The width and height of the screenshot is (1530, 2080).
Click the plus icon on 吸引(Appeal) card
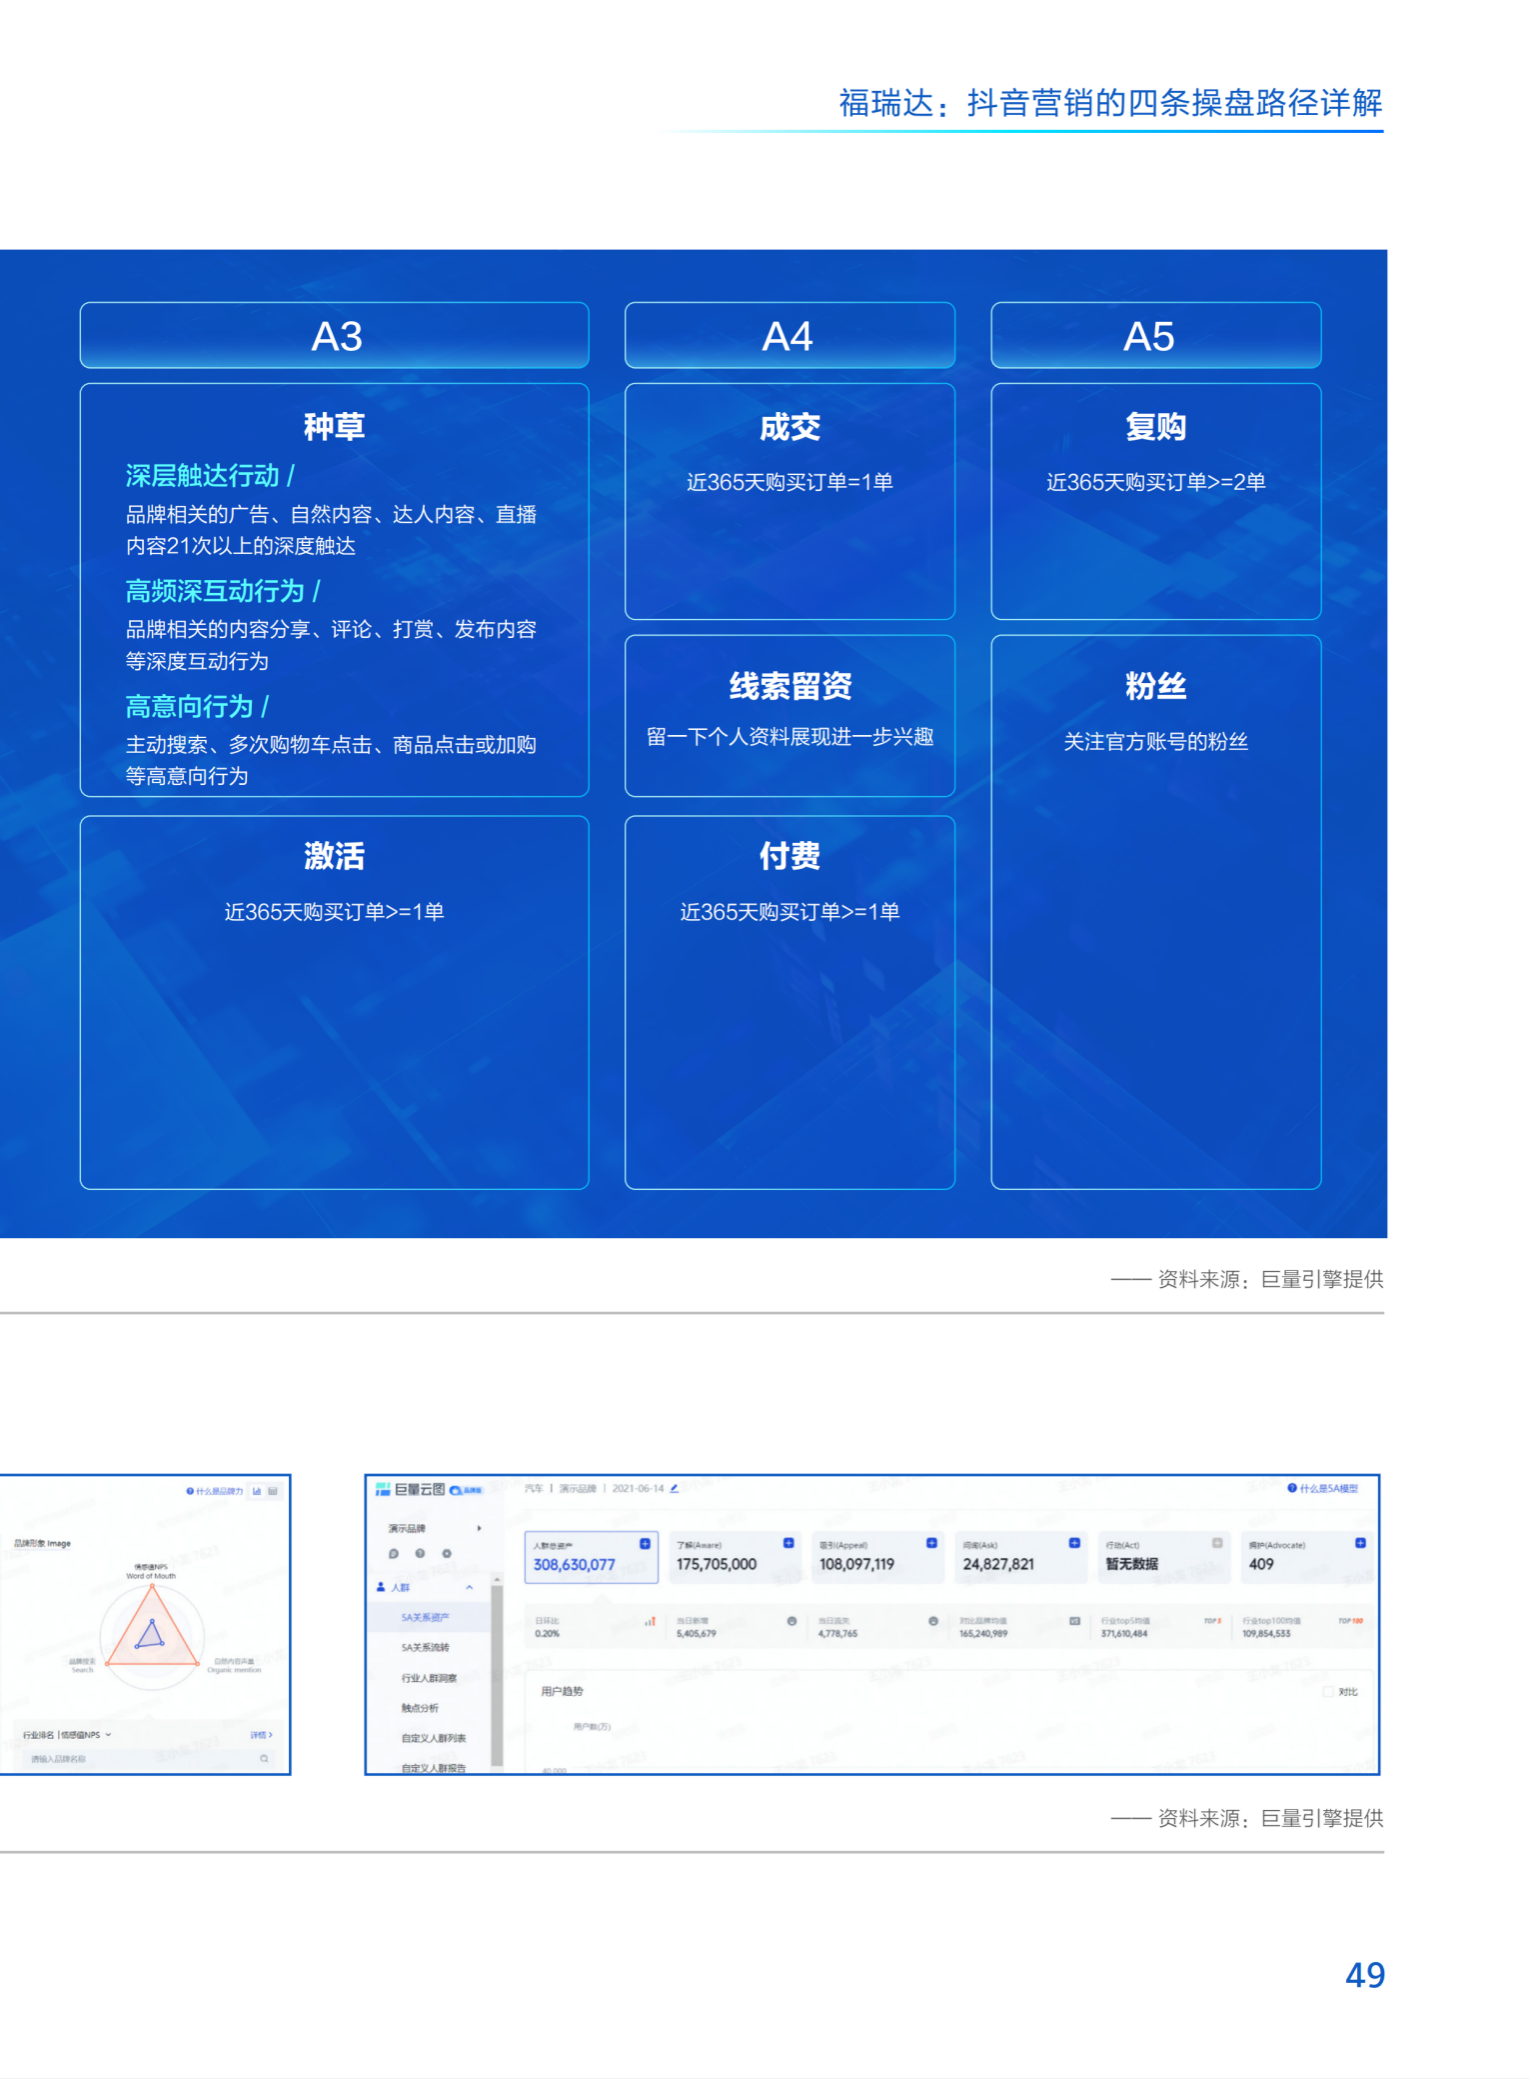coord(931,1543)
